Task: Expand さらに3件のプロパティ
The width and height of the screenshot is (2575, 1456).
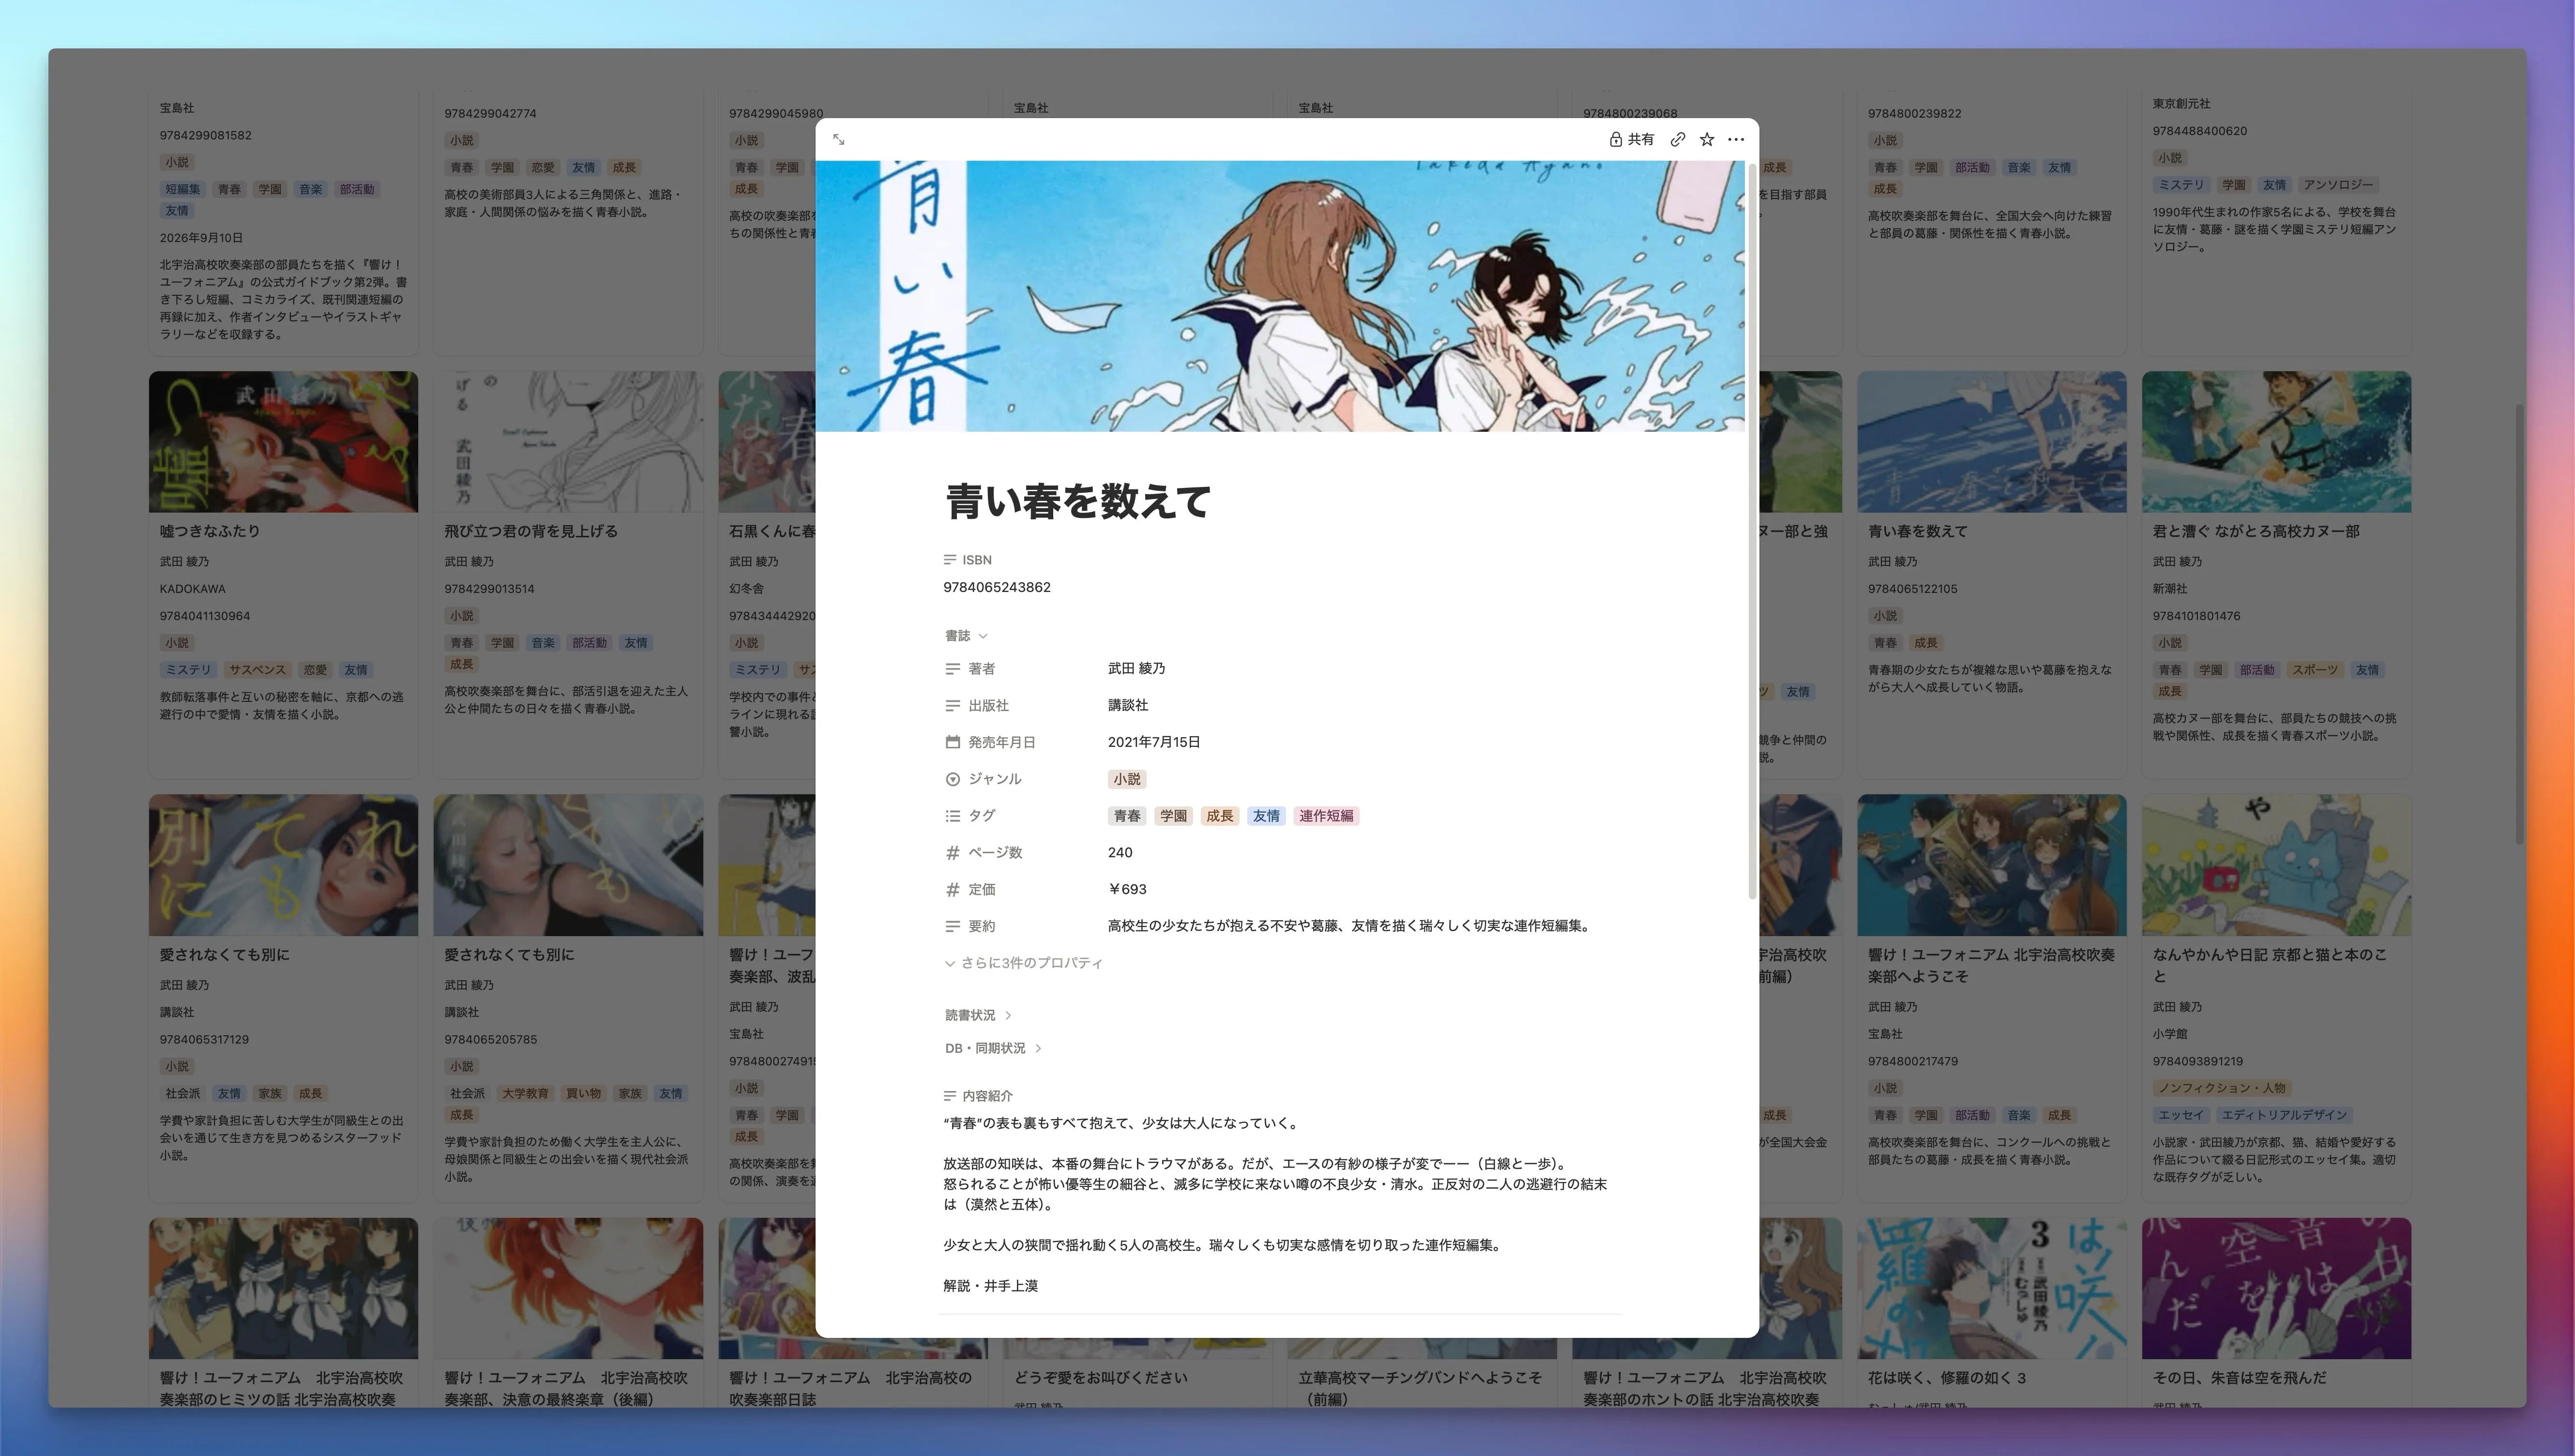Action: pos(1023,963)
